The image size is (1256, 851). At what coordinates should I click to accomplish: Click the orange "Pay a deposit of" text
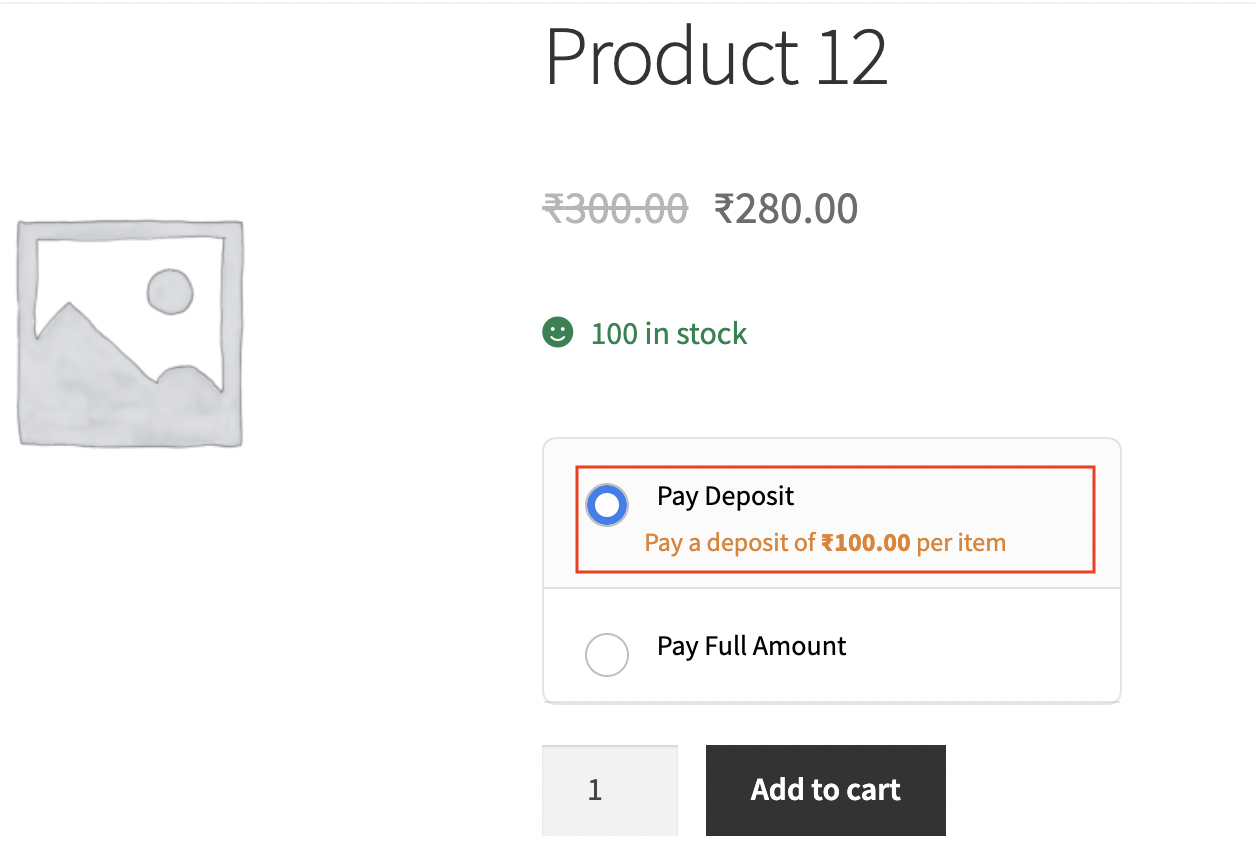(x=730, y=543)
